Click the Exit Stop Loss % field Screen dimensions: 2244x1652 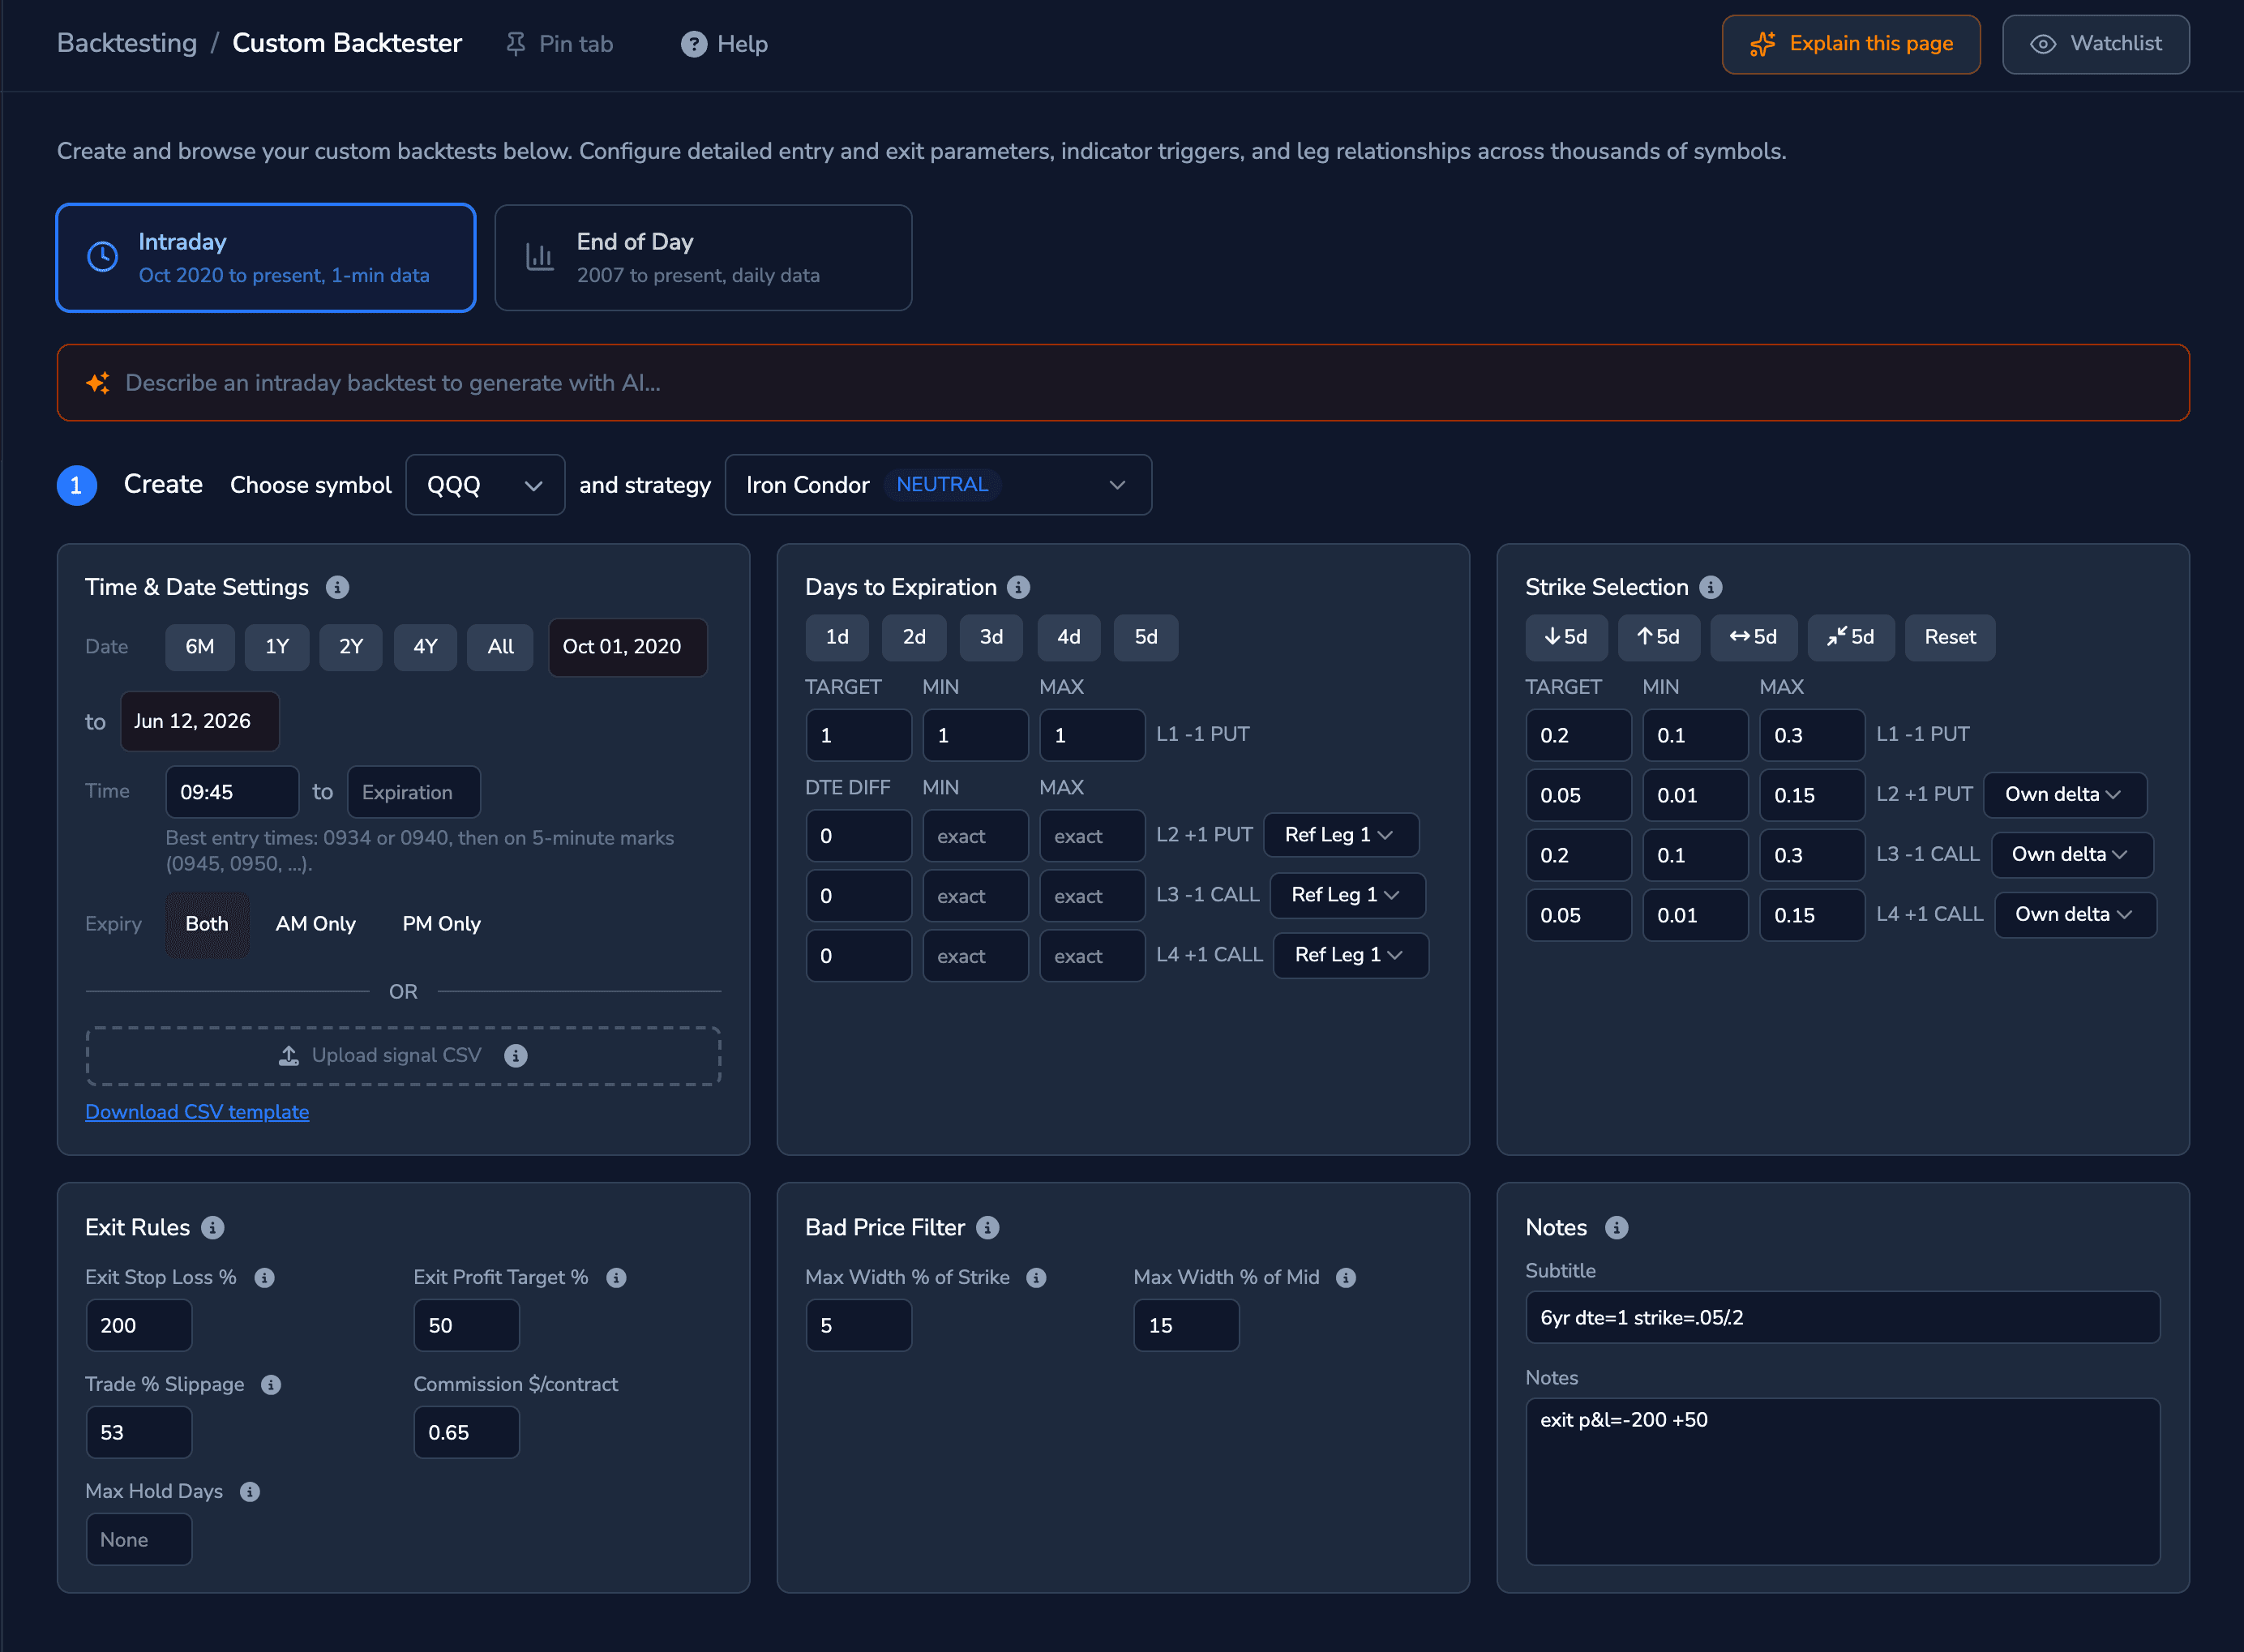coord(139,1325)
